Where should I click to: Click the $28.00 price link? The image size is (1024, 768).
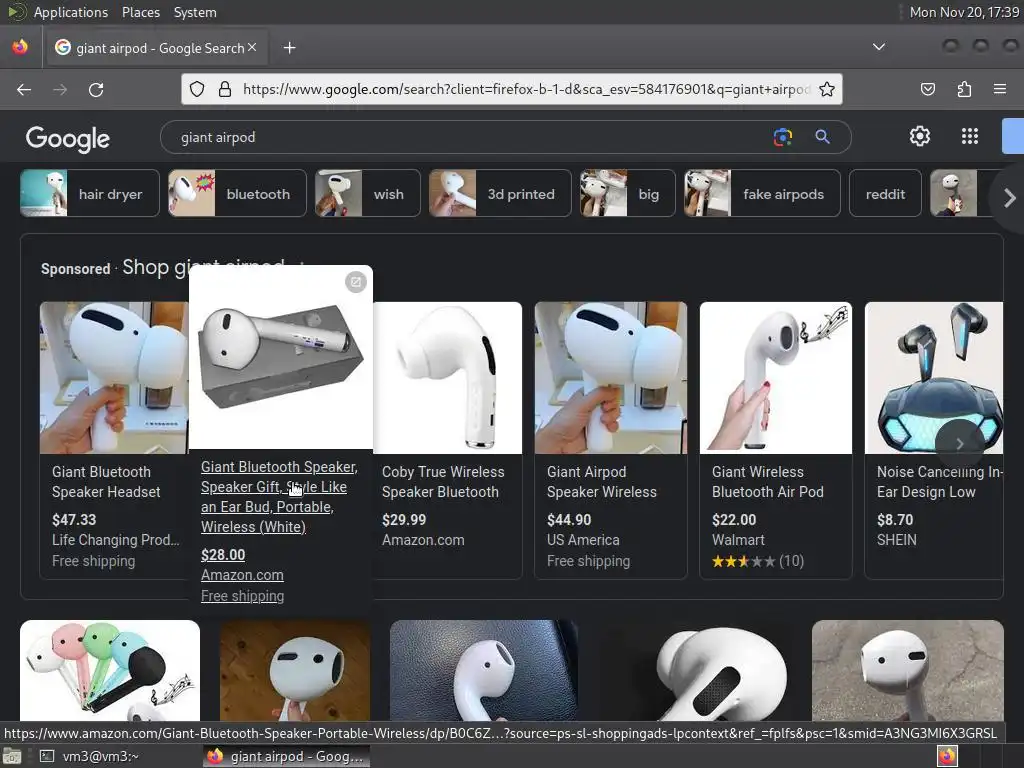[x=223, y=555]
